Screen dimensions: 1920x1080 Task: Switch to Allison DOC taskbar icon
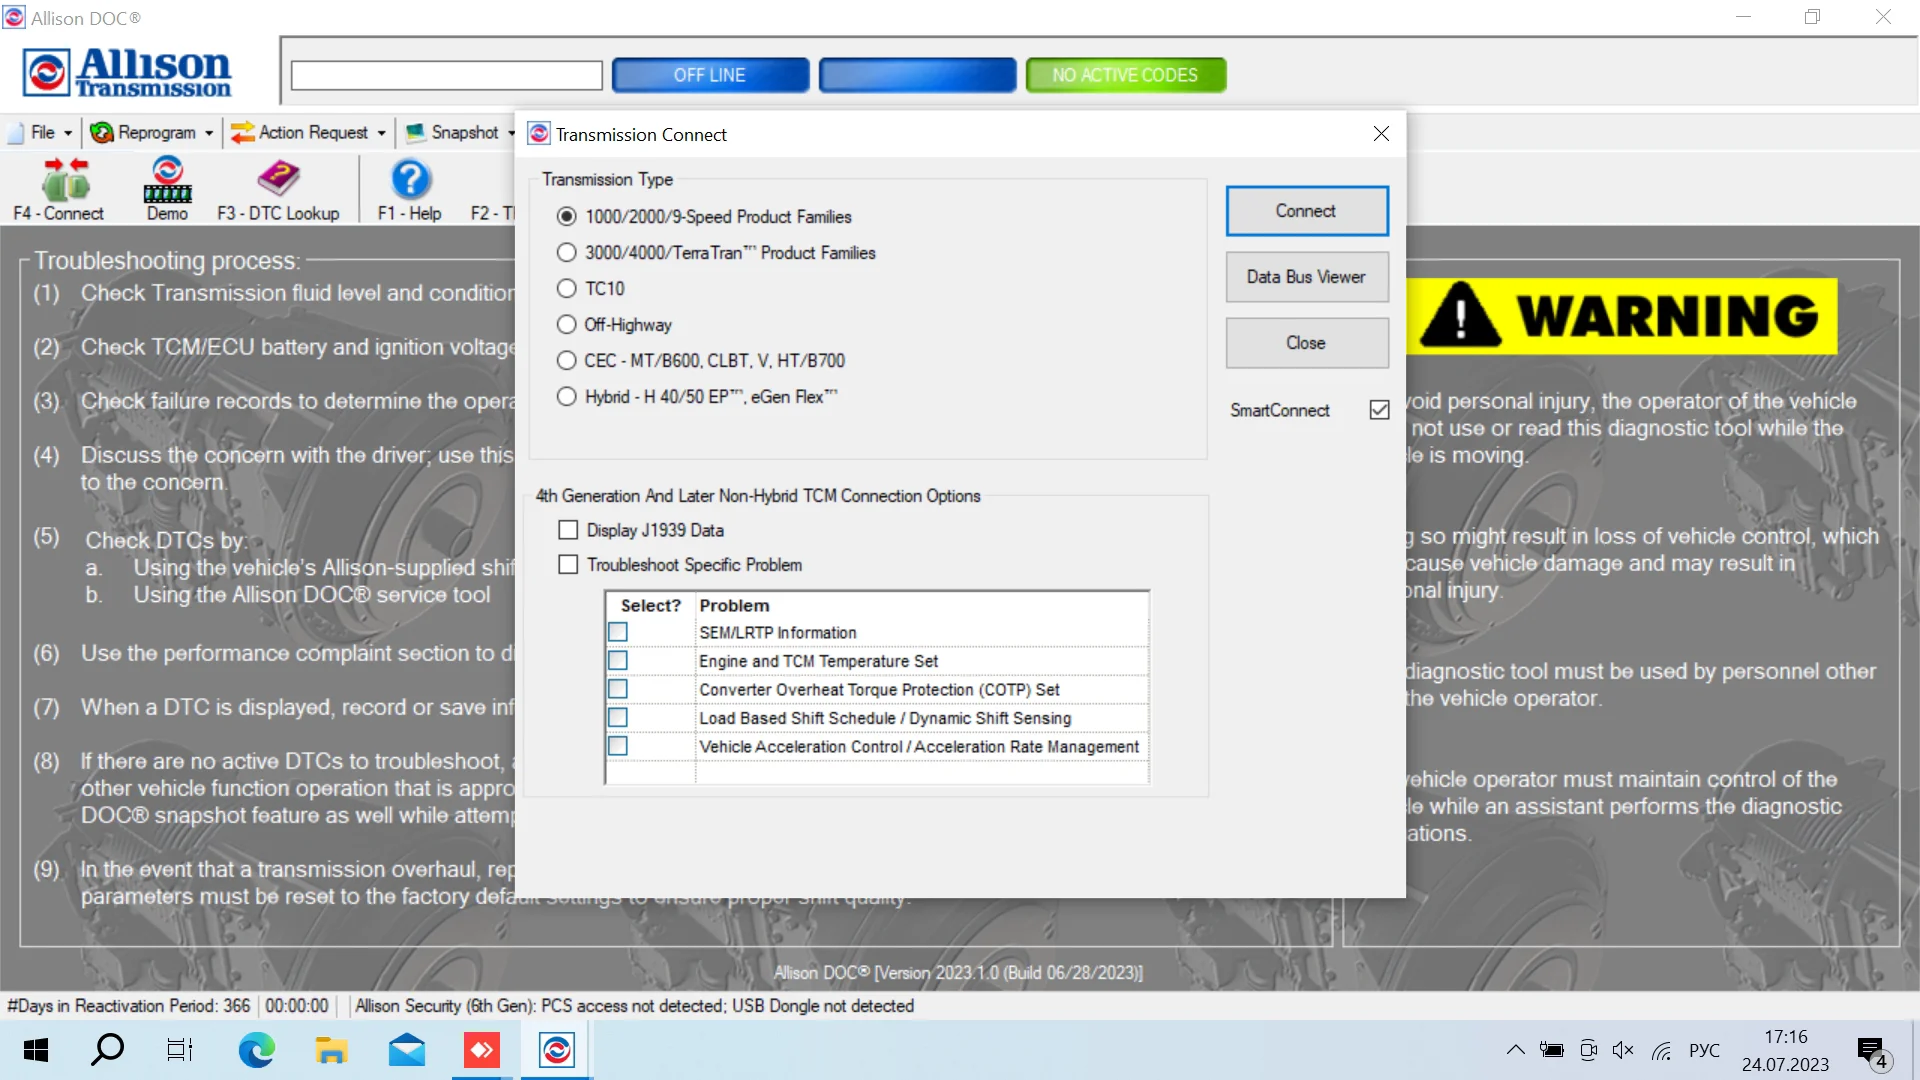[x=557, y=1050]
